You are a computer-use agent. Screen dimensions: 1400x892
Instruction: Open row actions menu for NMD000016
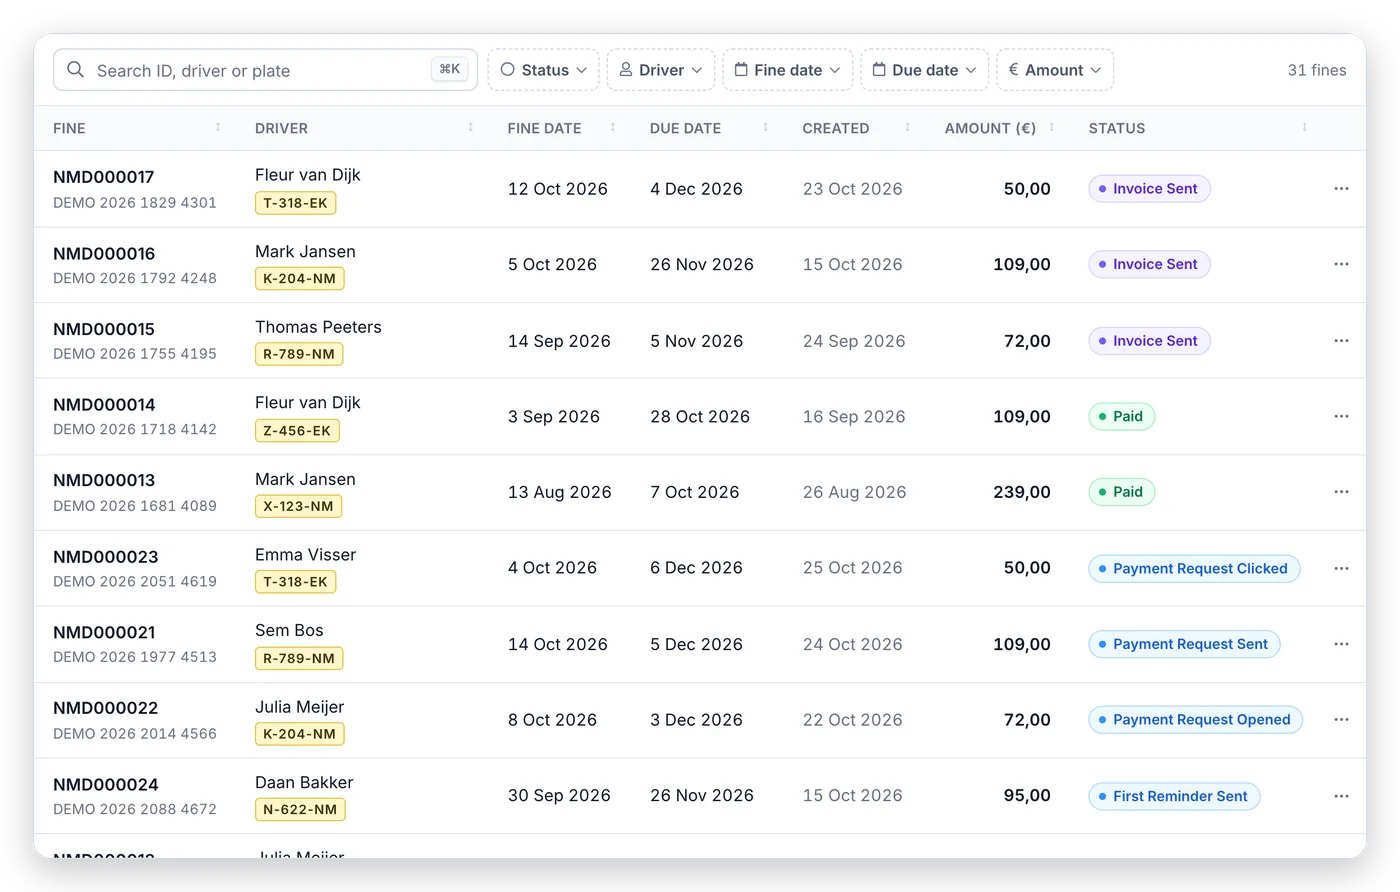tap(1341, 264)
